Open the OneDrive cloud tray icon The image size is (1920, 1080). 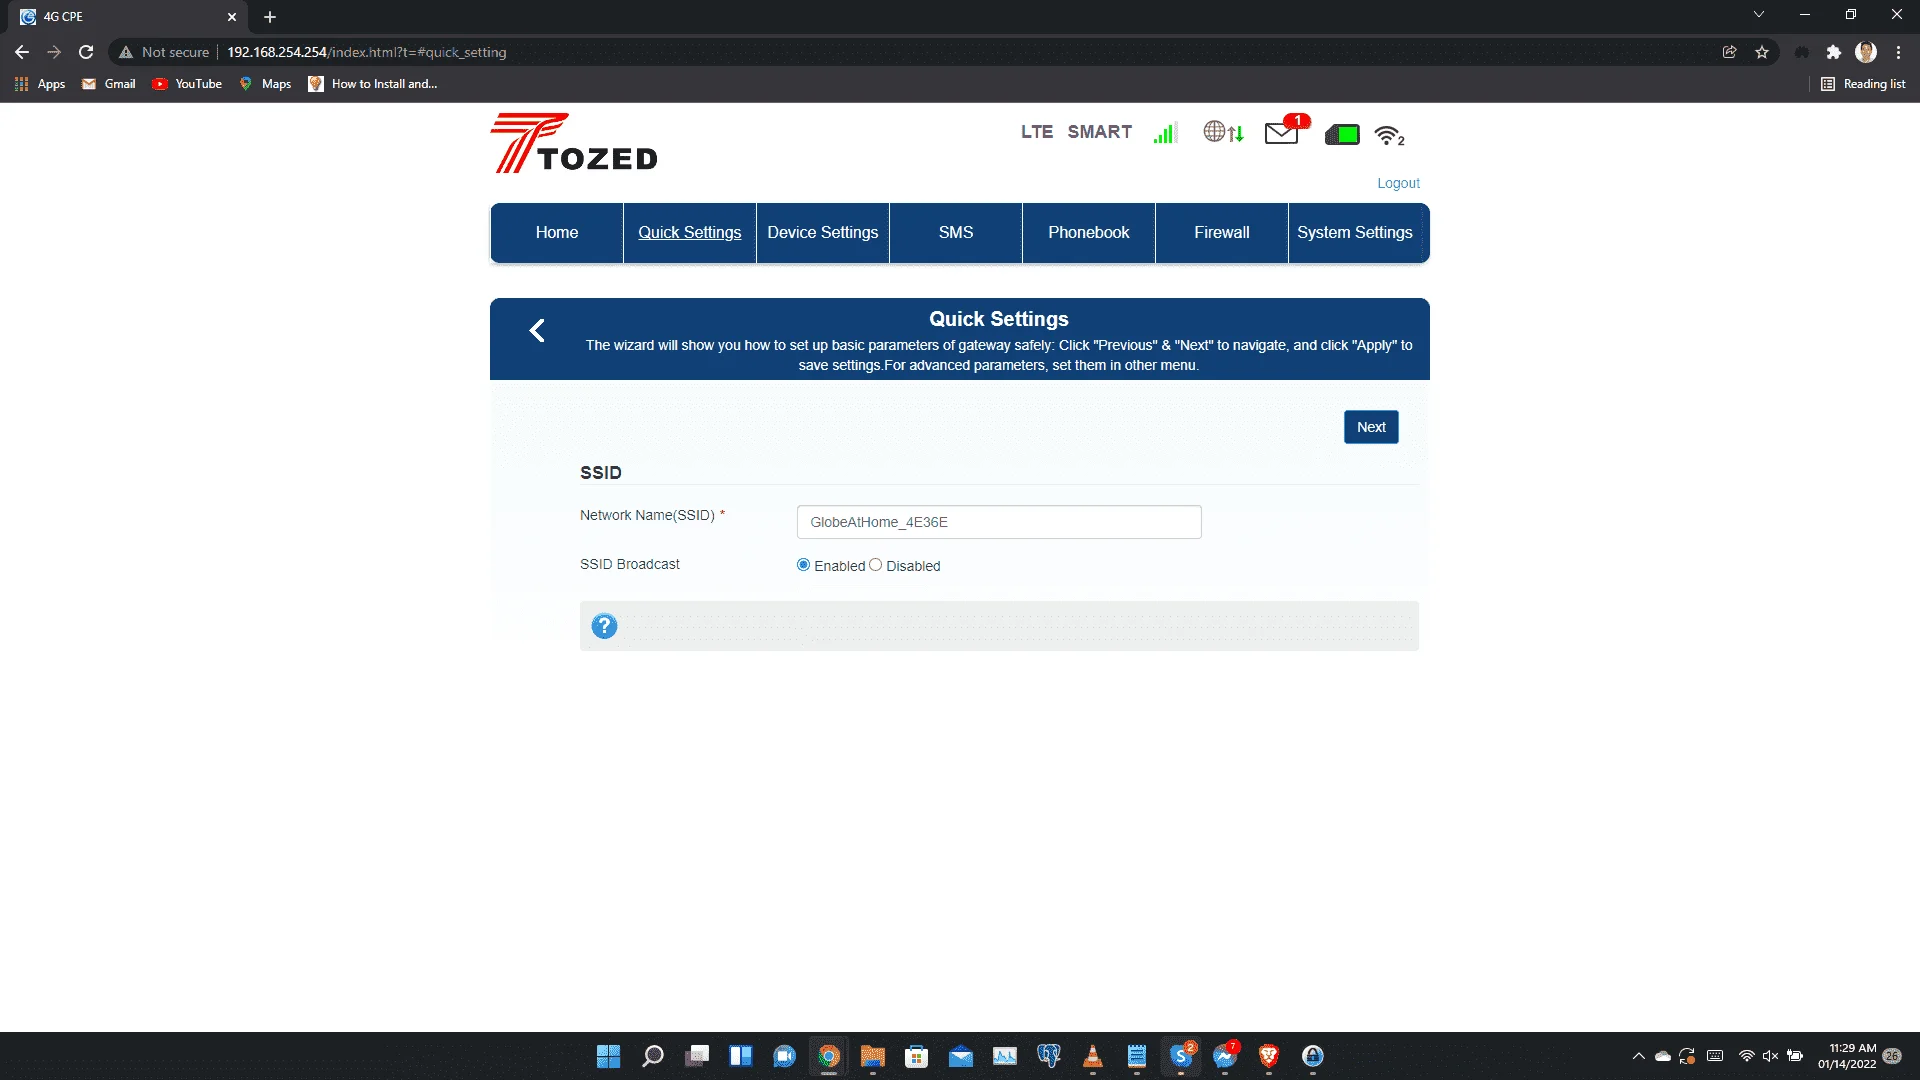click(1663, 1056)
